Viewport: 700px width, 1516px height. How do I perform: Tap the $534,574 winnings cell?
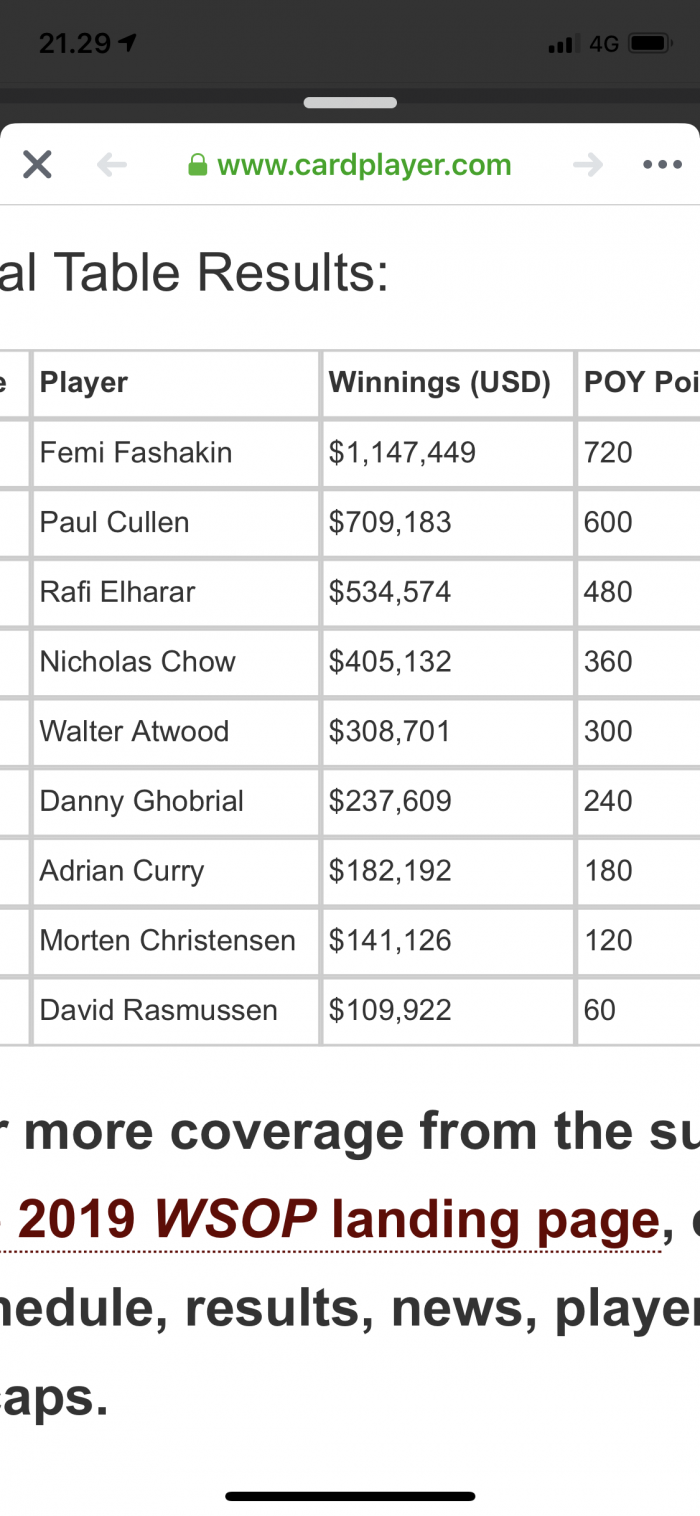coord(447,592)
